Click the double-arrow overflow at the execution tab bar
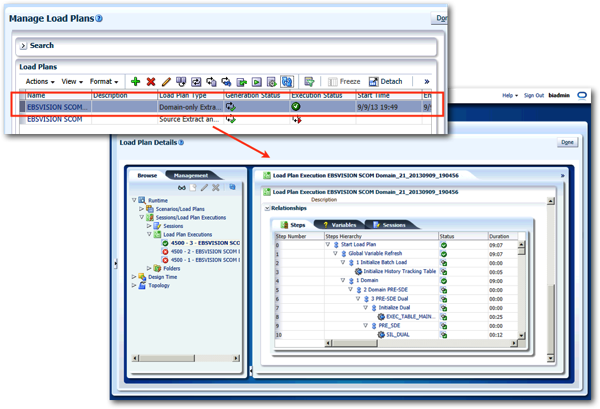 562,176
